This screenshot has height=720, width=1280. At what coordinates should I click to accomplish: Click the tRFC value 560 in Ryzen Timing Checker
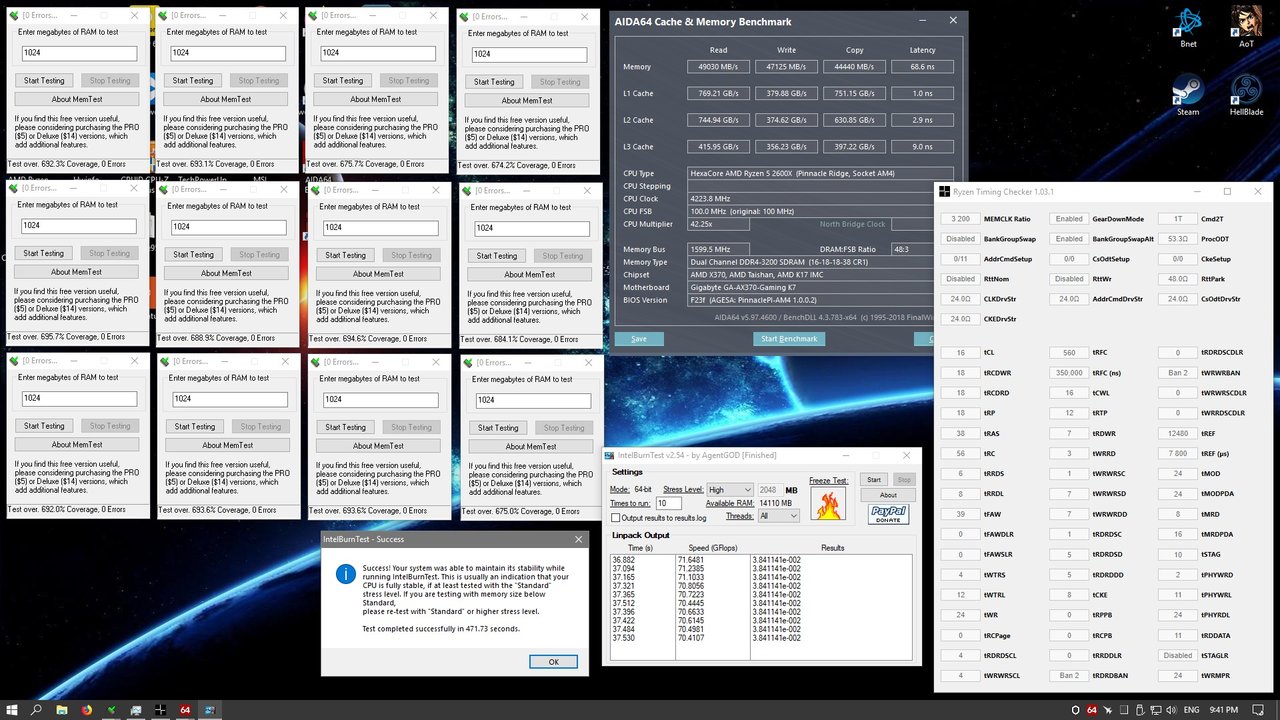1069,353
